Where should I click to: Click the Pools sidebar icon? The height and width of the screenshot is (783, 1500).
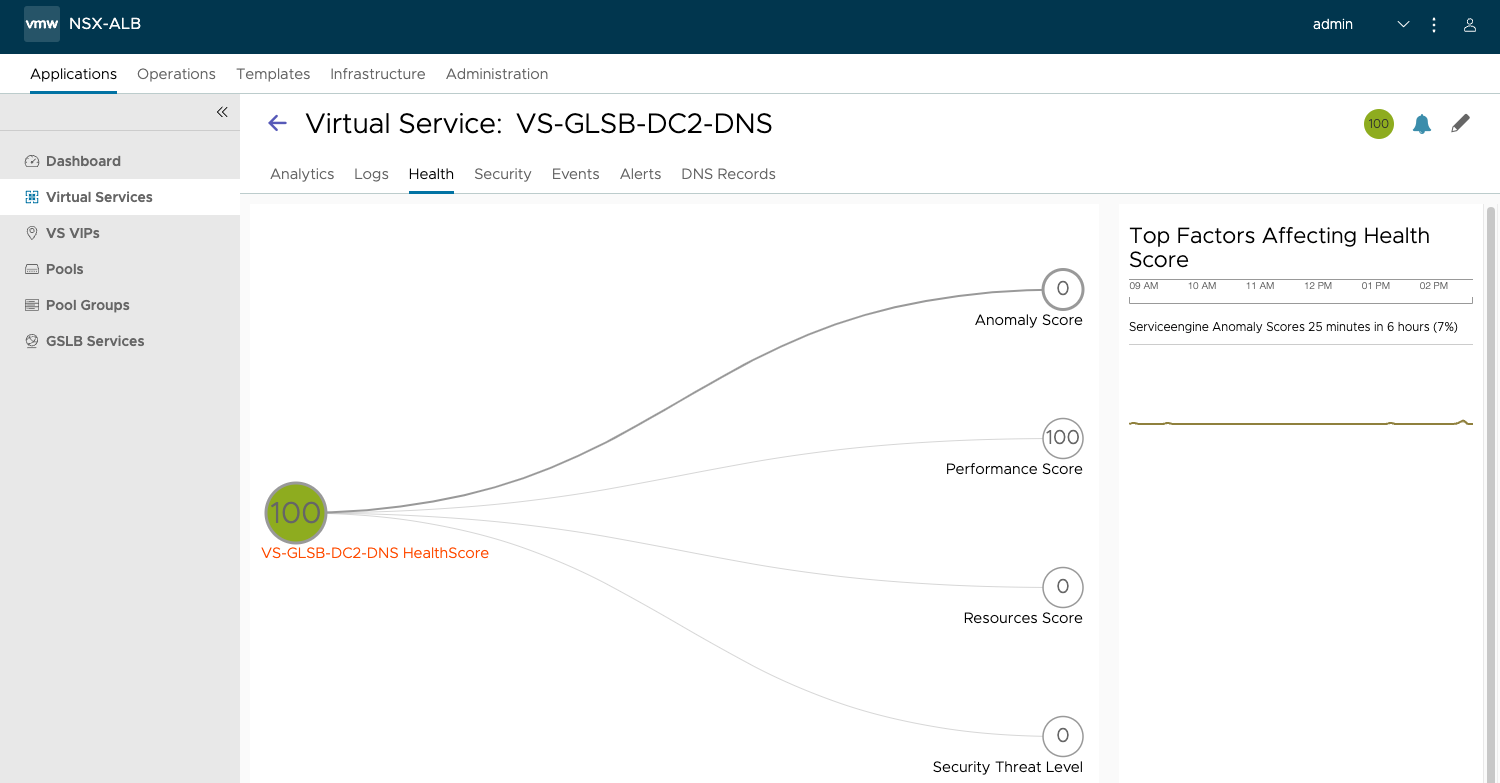[31, 269]
